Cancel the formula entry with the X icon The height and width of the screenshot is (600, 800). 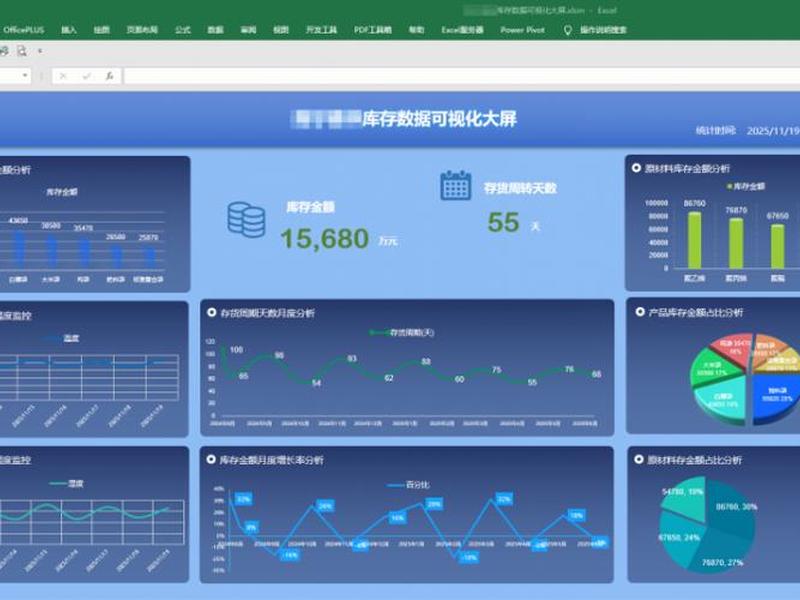point(63,76)
